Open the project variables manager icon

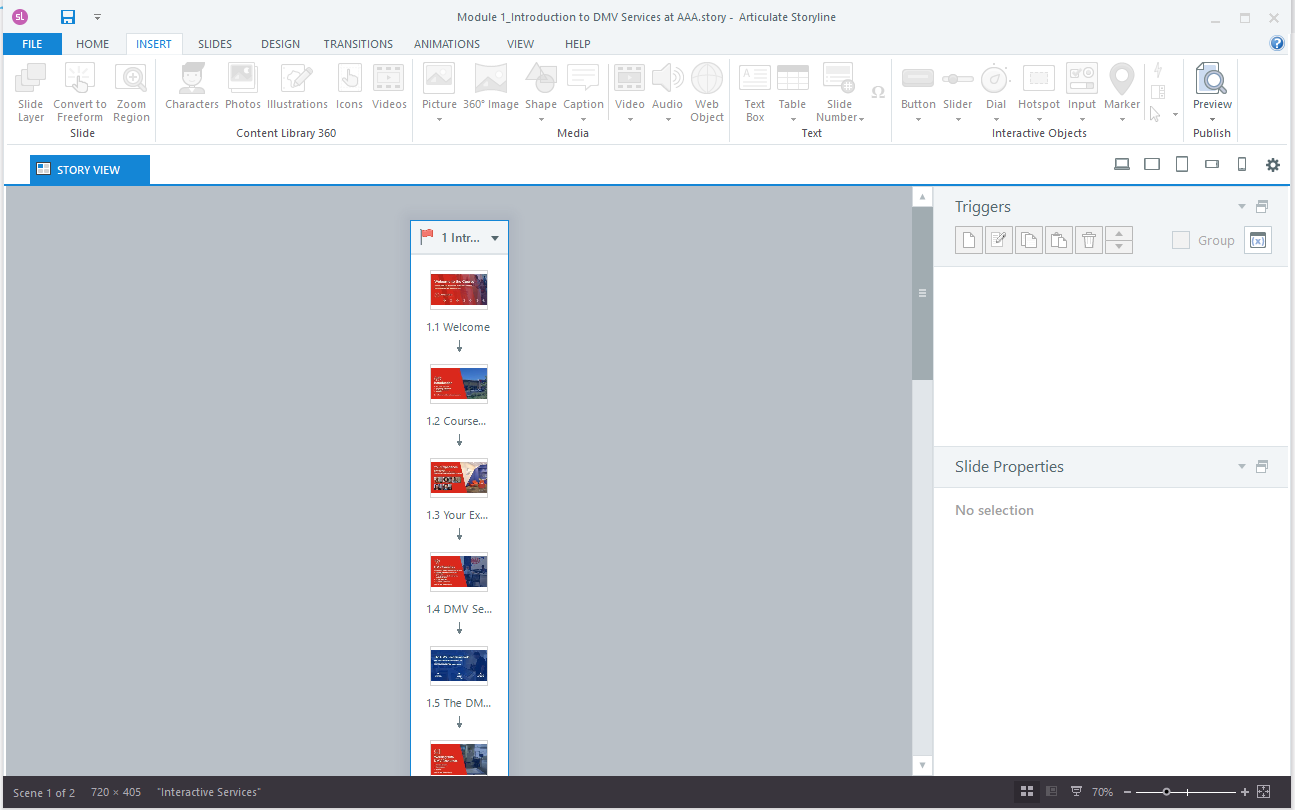1258,240
